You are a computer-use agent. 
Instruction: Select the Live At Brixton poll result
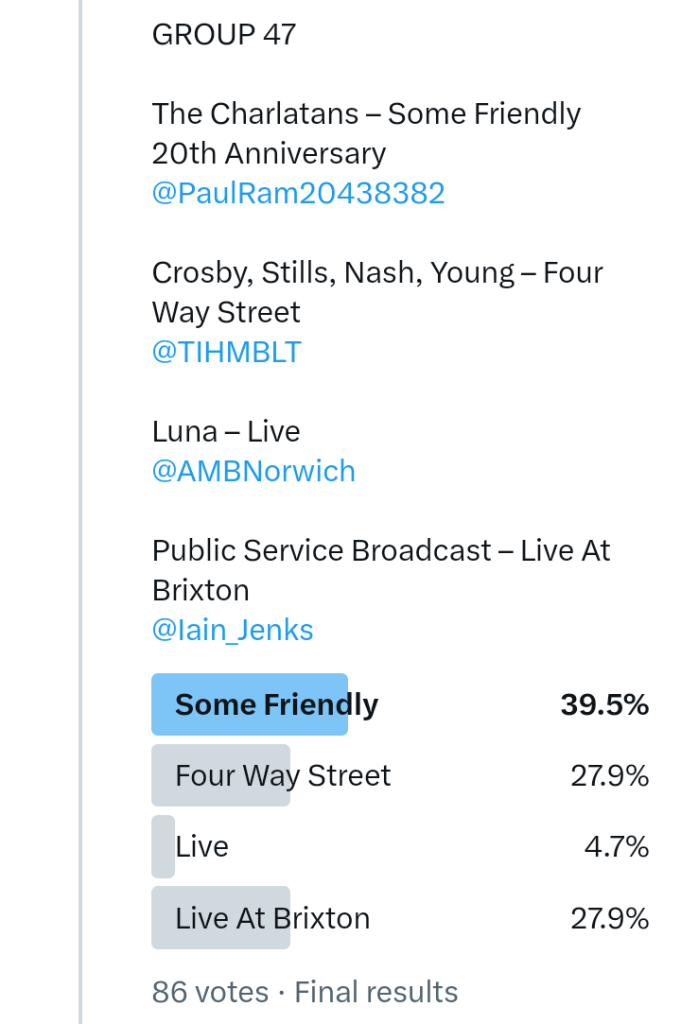tap(272, 918)
